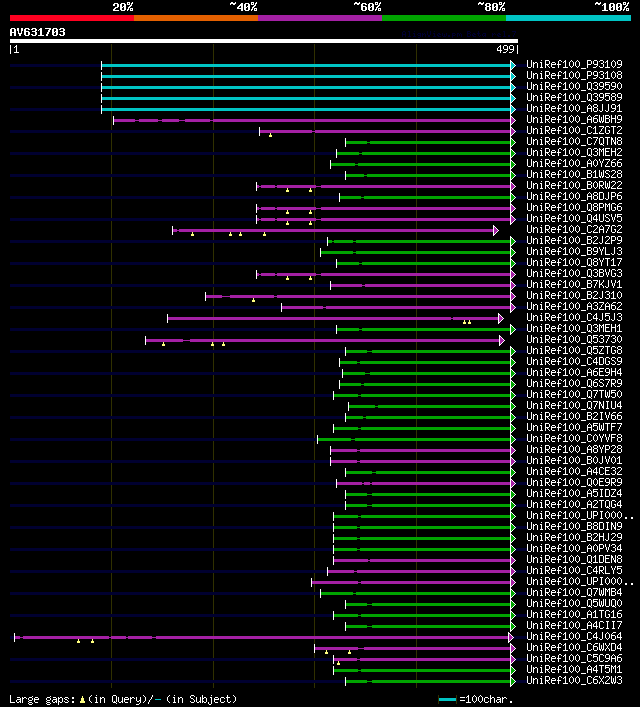Select the UniRef100_C6WXD4 label
Screen dimensions: 640x707
tap(574, 647)
